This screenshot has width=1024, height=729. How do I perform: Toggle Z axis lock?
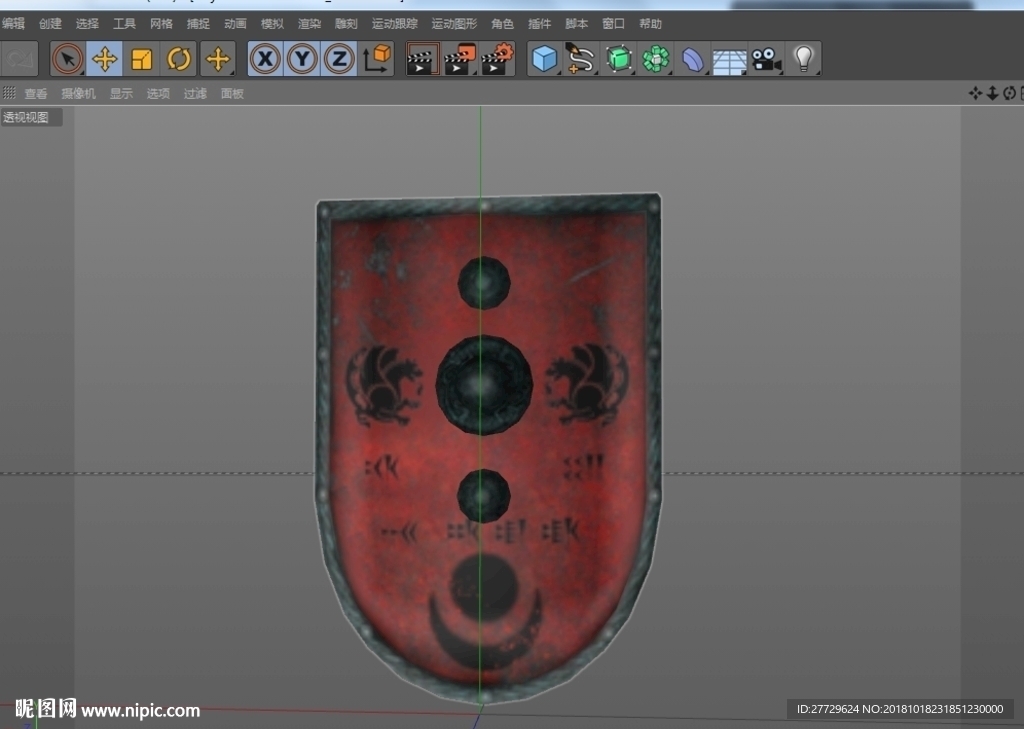[x=339, y=59]
